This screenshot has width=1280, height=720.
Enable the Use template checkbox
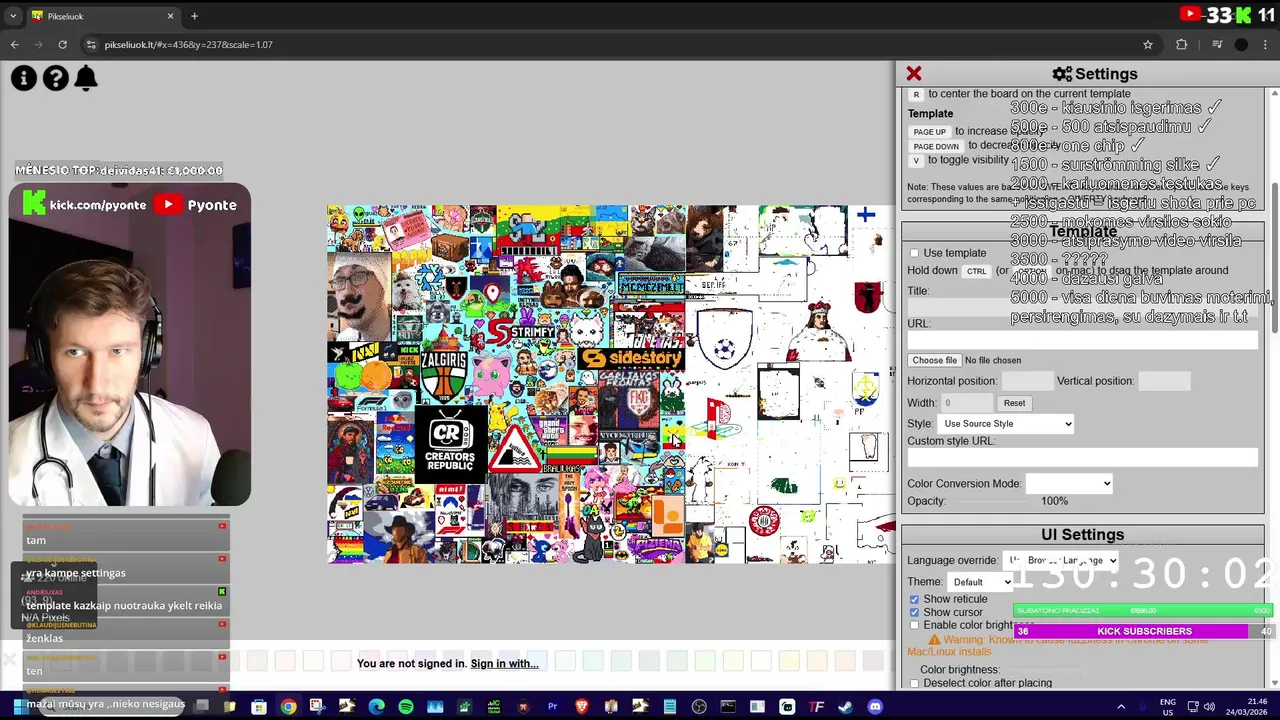pos(914,253)
